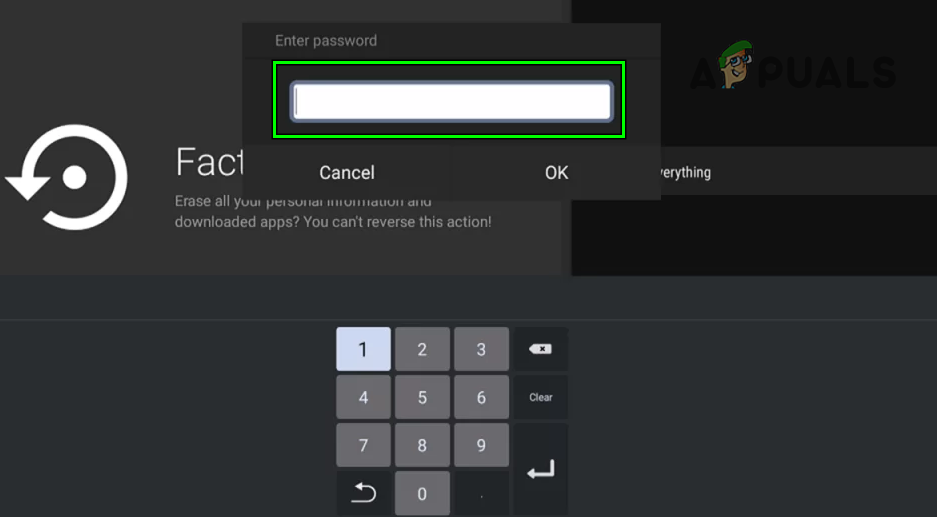Tap the period key on keypad

click(481, 493)
